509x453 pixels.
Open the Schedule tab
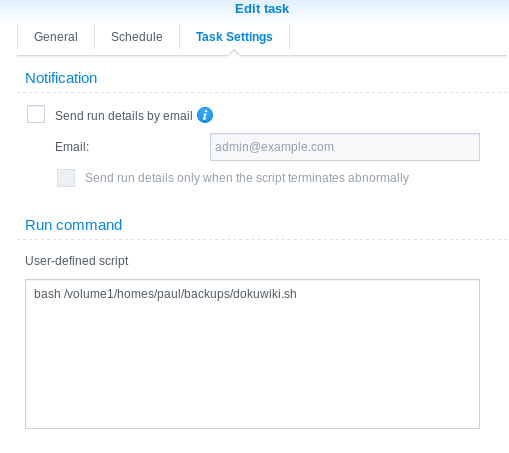click(137, 37)
